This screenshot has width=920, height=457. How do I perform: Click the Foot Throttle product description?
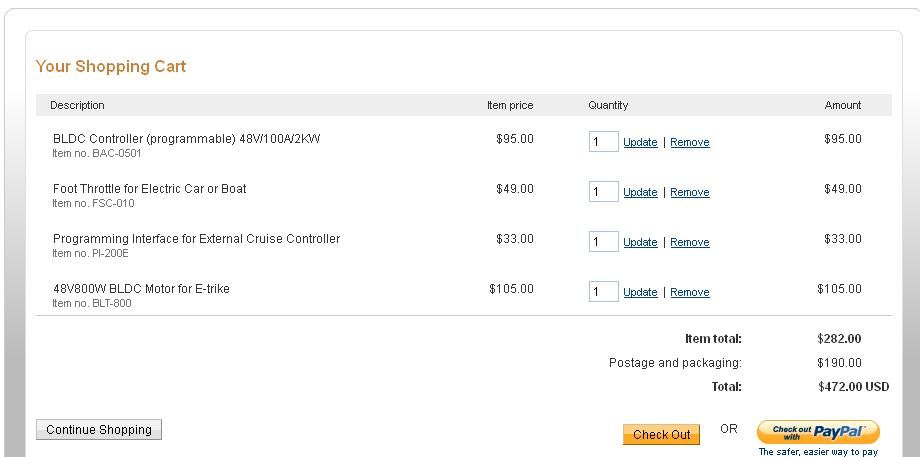tap(150, 189)
